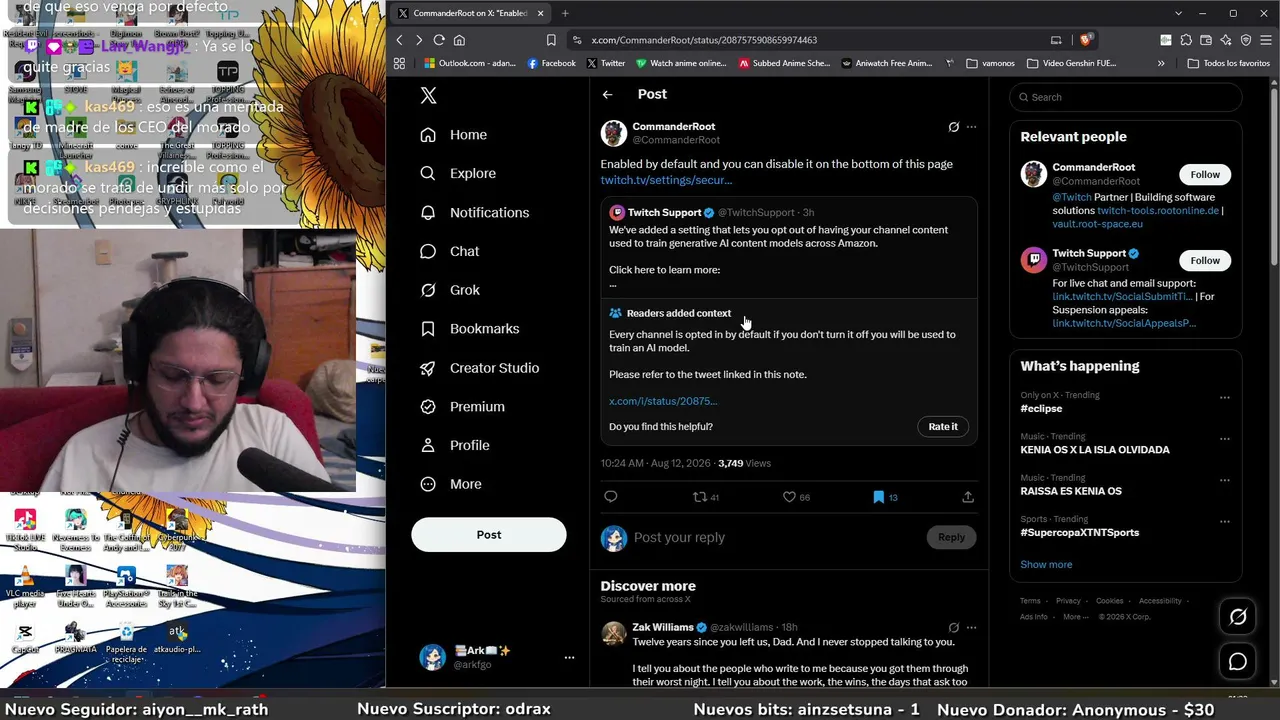Open options for #SupercopaXTNTSports trend
Viewport: 1280px width, 720px height.
coord(1224,522)
